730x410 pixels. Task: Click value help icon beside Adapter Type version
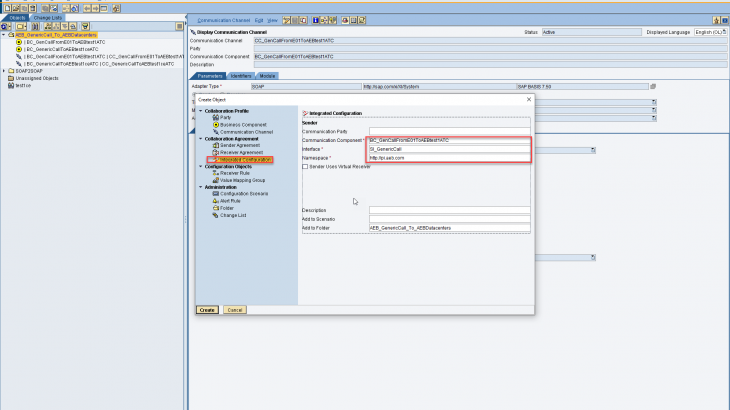[x=653, y=87]
